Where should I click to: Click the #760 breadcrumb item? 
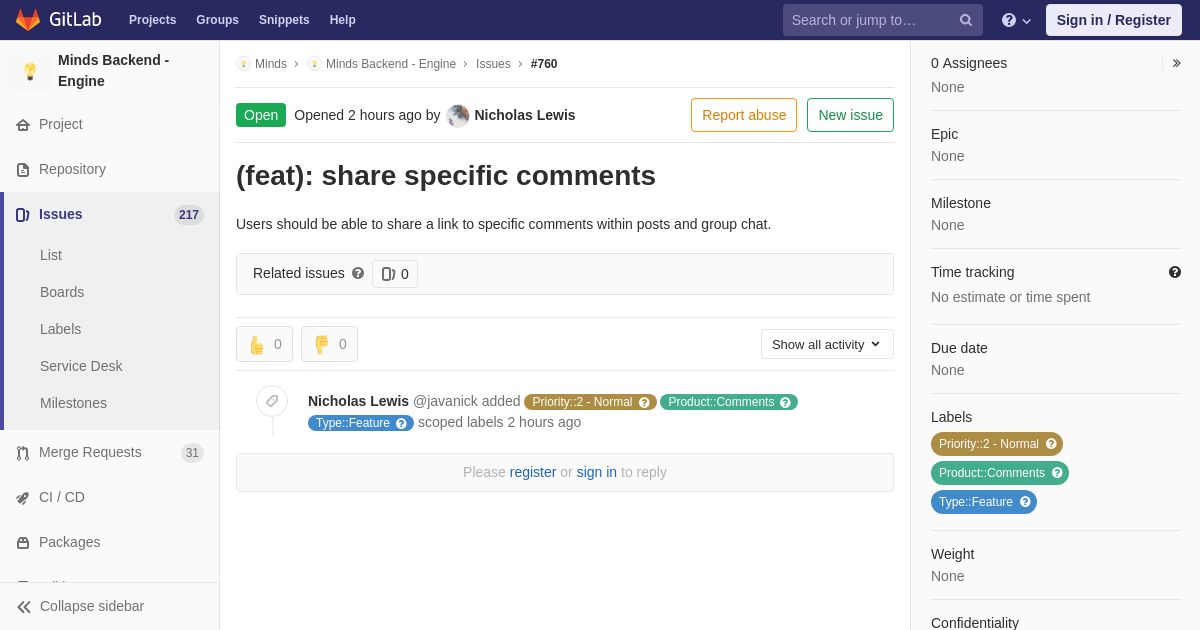[x=544, y=64]
